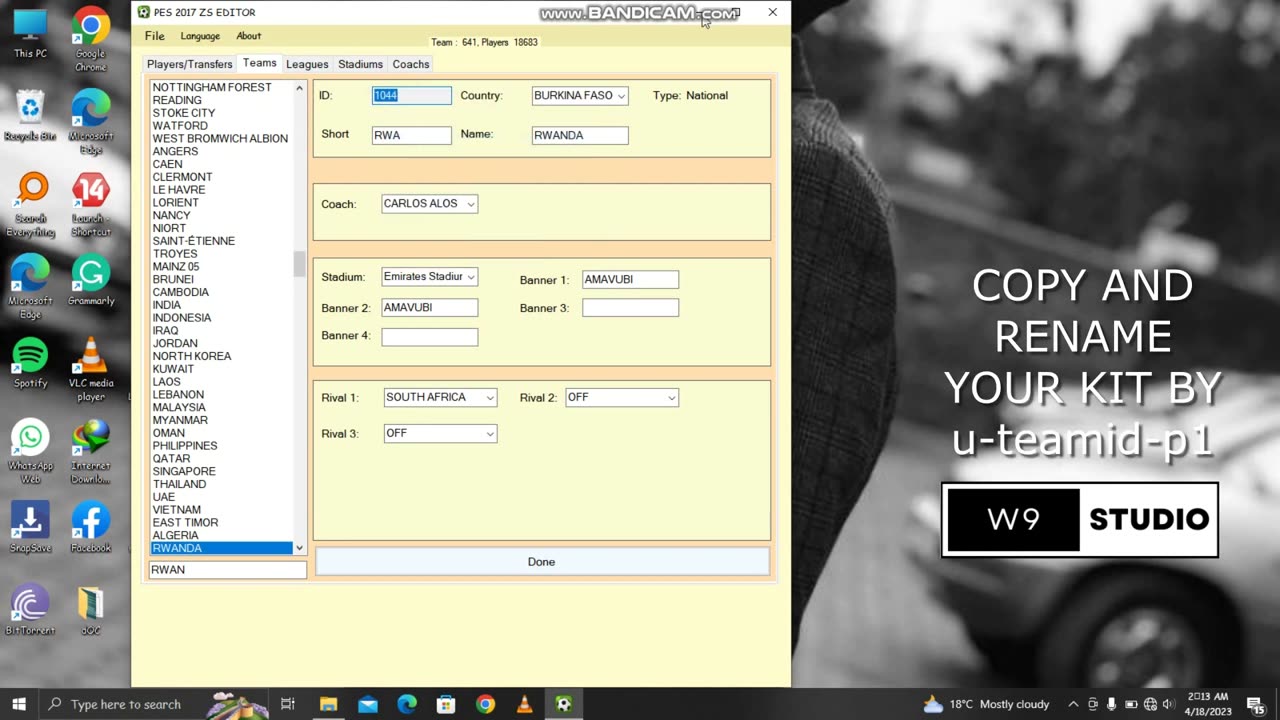Open the About menu
Screen dimensions: 1280x720
(248, 36)
